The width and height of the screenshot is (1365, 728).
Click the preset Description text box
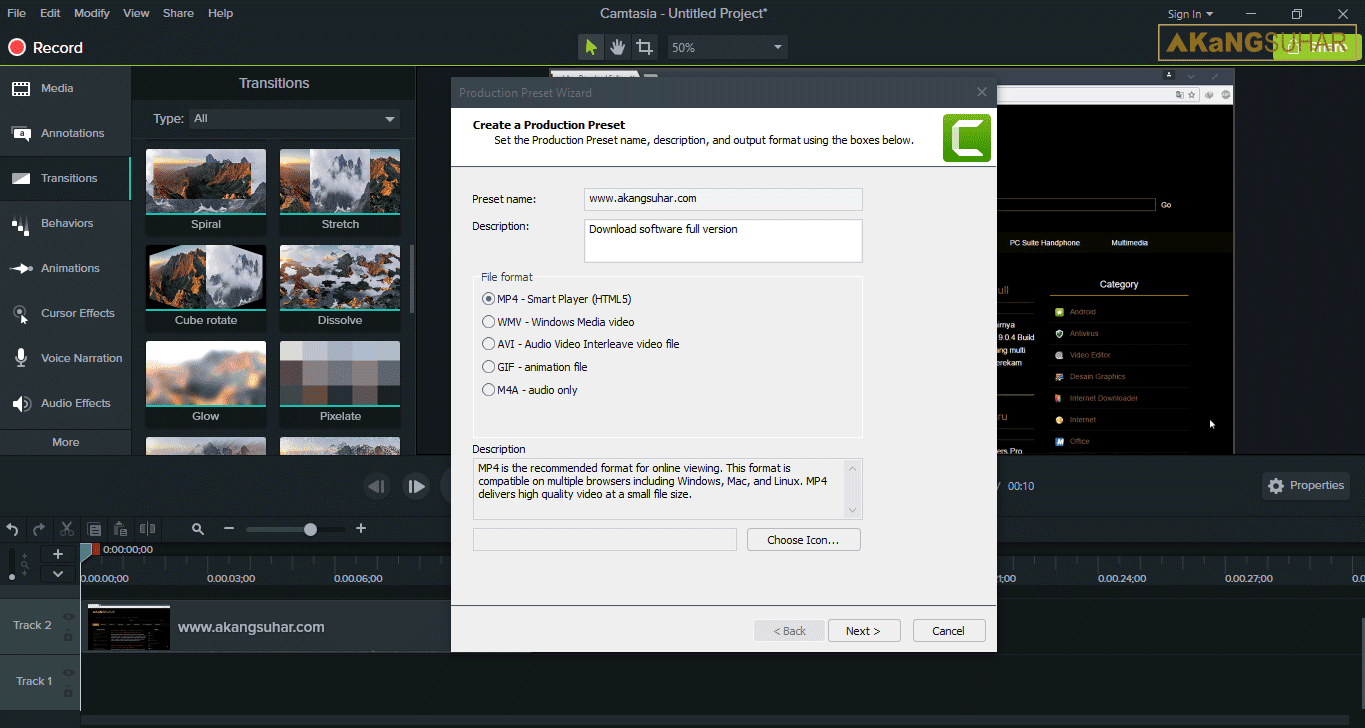(x=723, y=241)
